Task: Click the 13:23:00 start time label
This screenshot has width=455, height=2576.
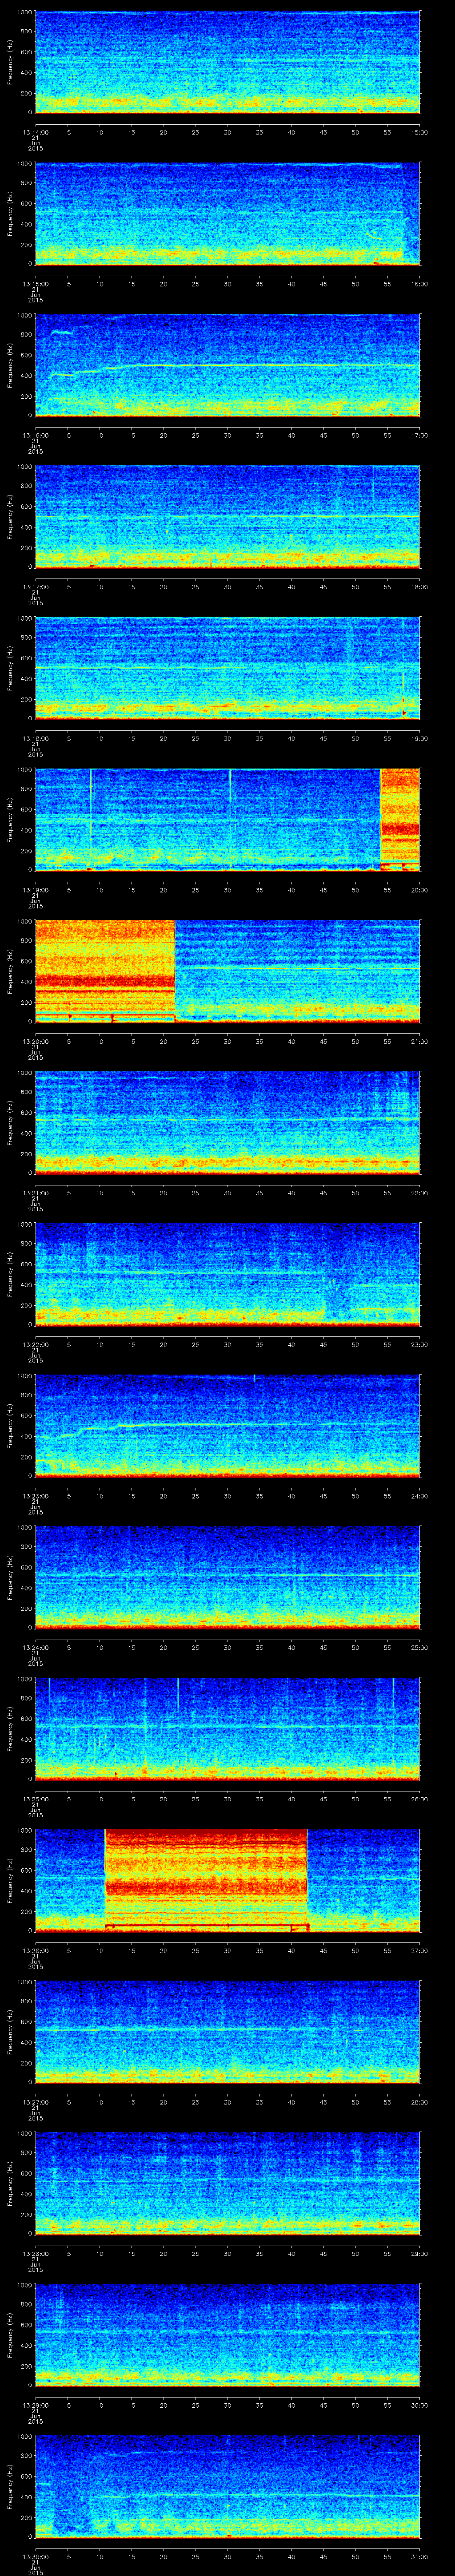Action: (x=35, y=1495)
